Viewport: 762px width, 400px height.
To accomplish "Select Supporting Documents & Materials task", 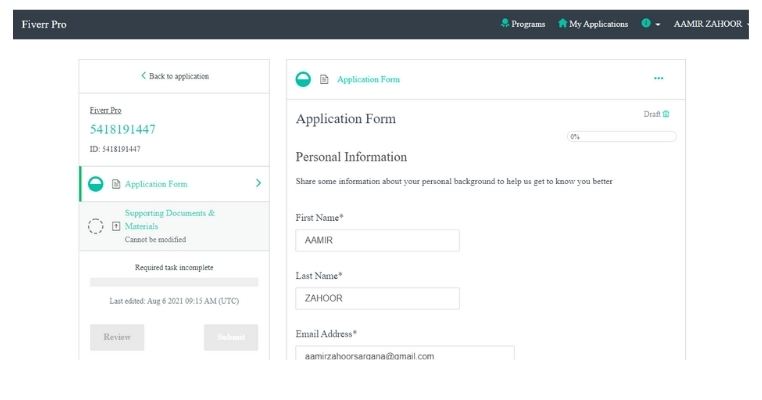I will (x=174, y=226).
